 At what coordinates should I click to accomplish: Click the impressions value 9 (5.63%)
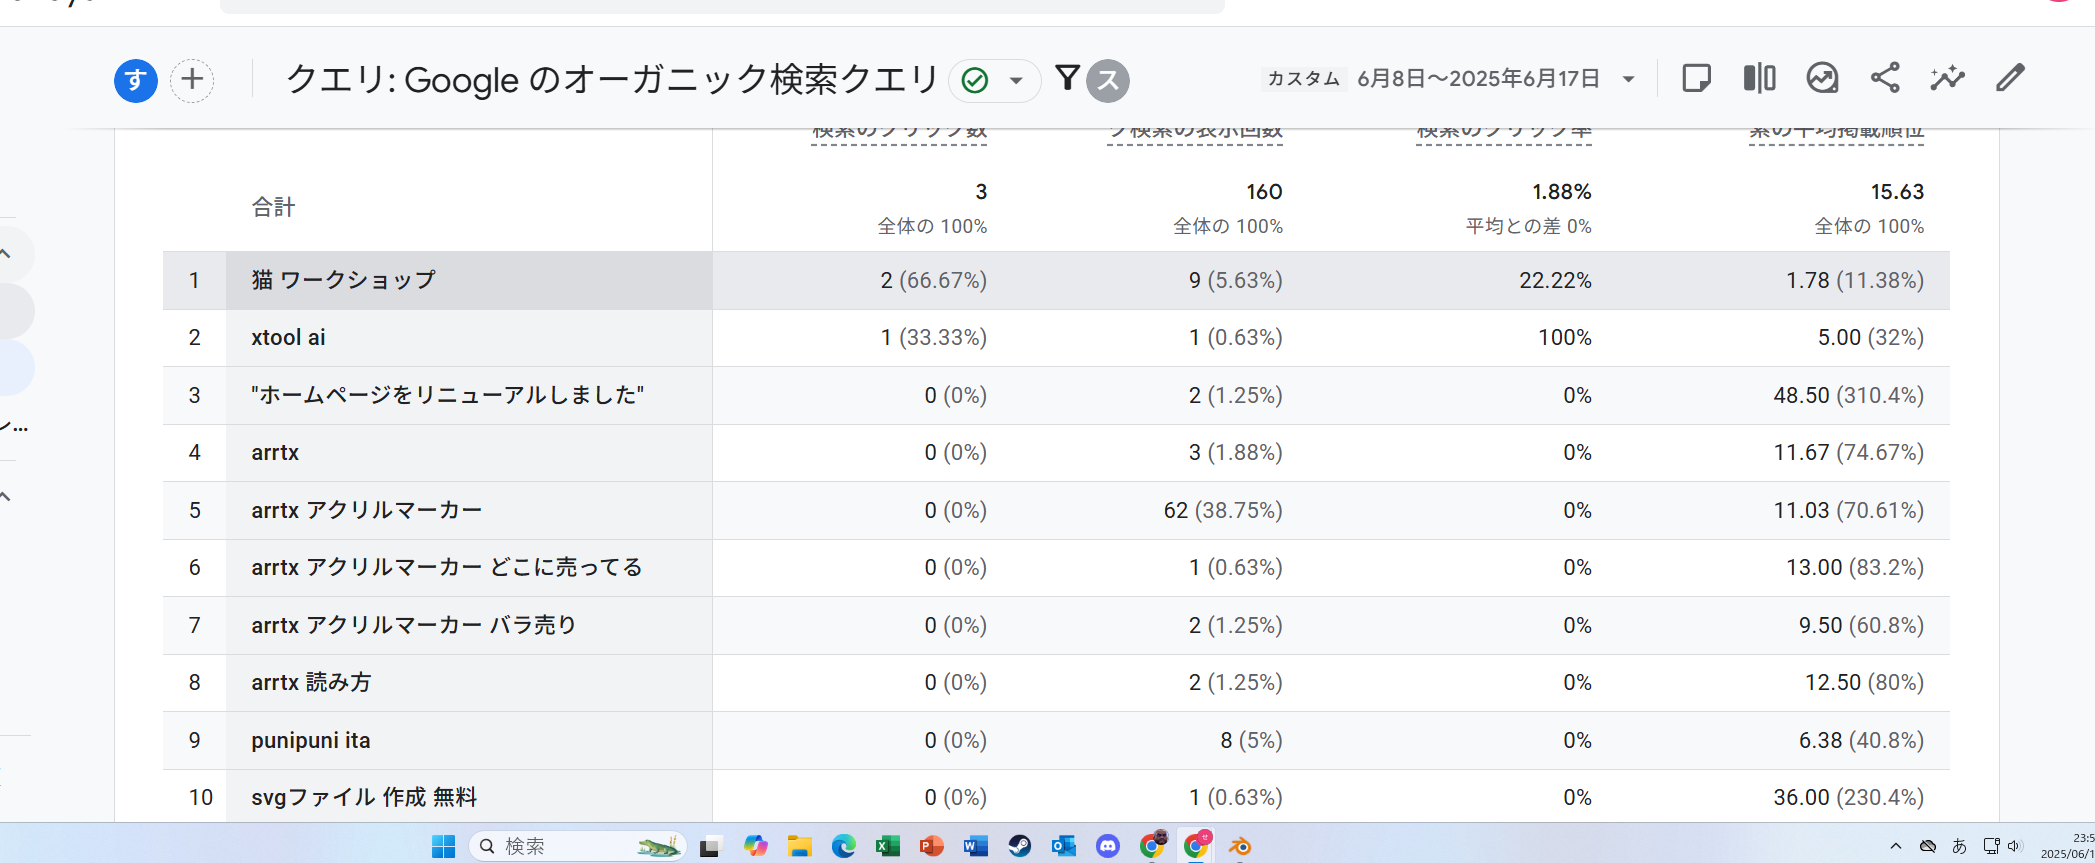1235,280
